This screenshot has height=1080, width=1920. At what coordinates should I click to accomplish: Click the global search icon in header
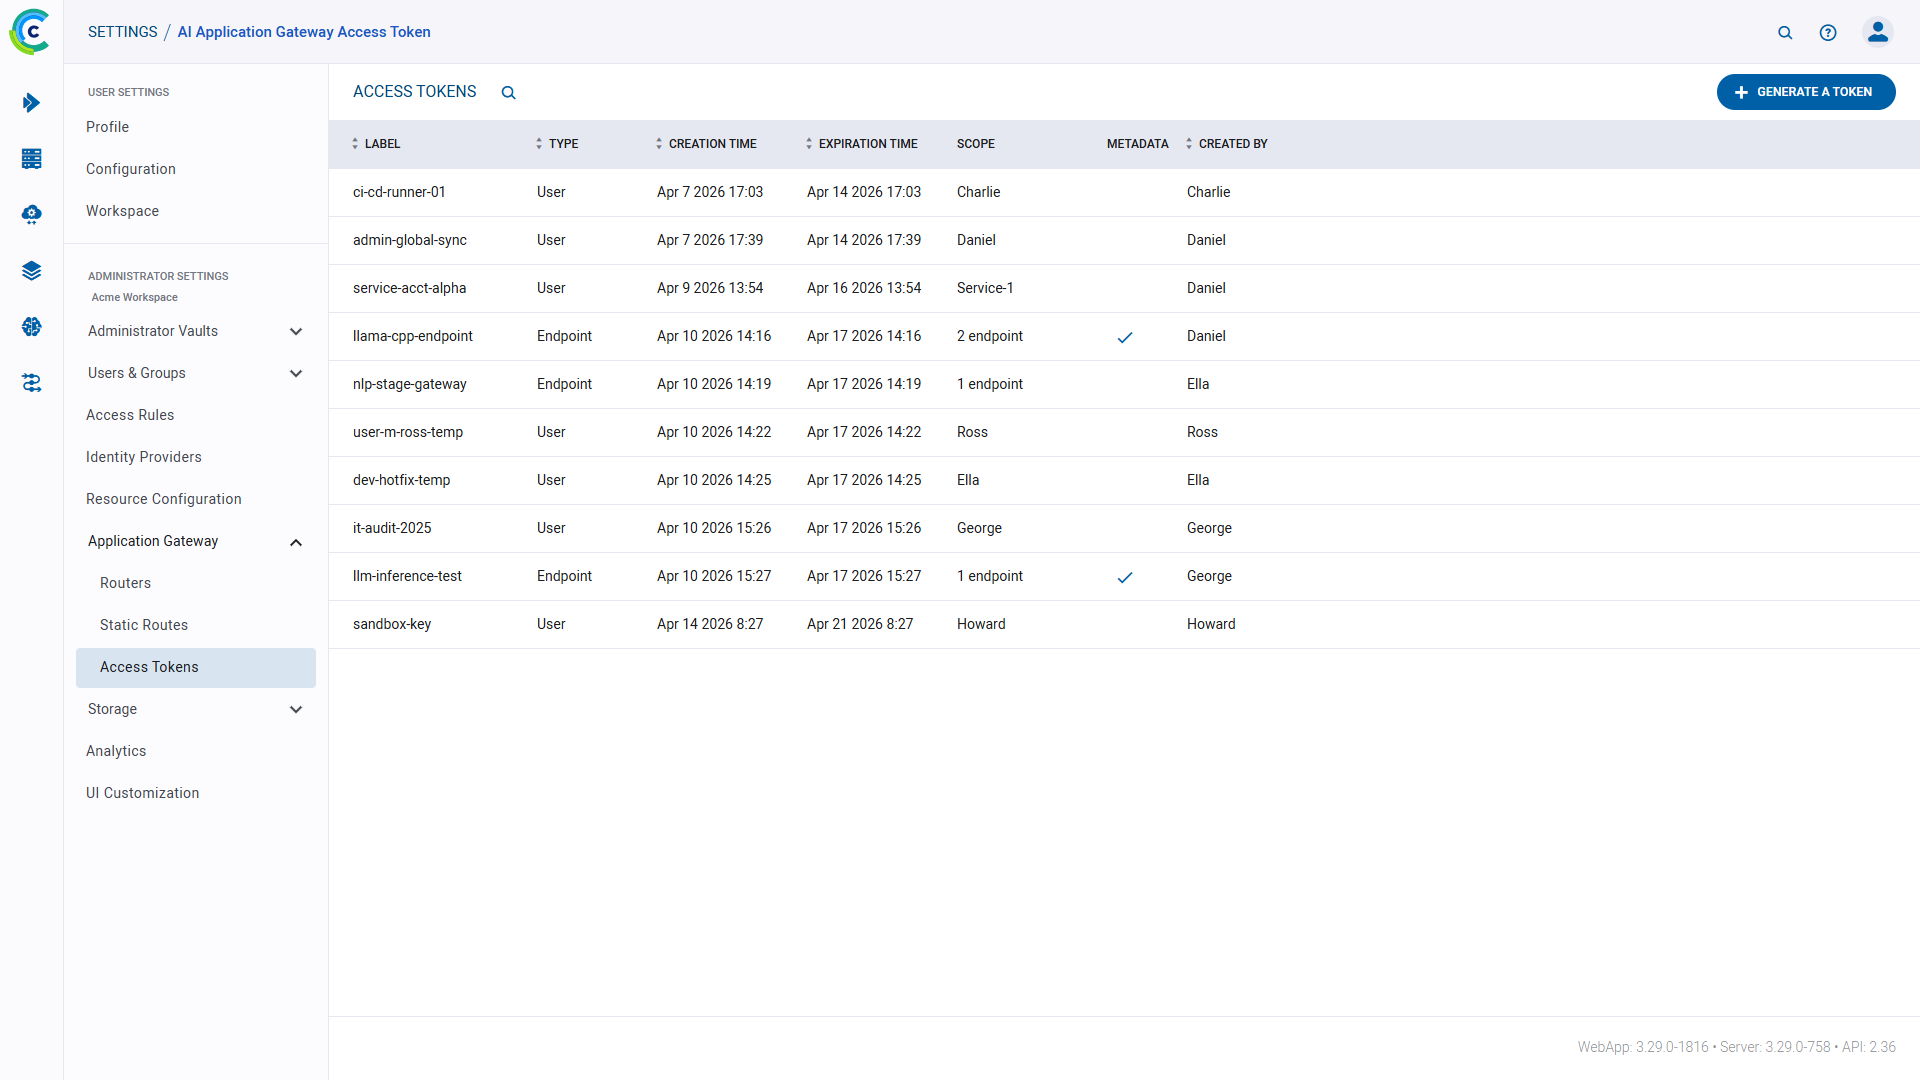[x=1785, y=33]
